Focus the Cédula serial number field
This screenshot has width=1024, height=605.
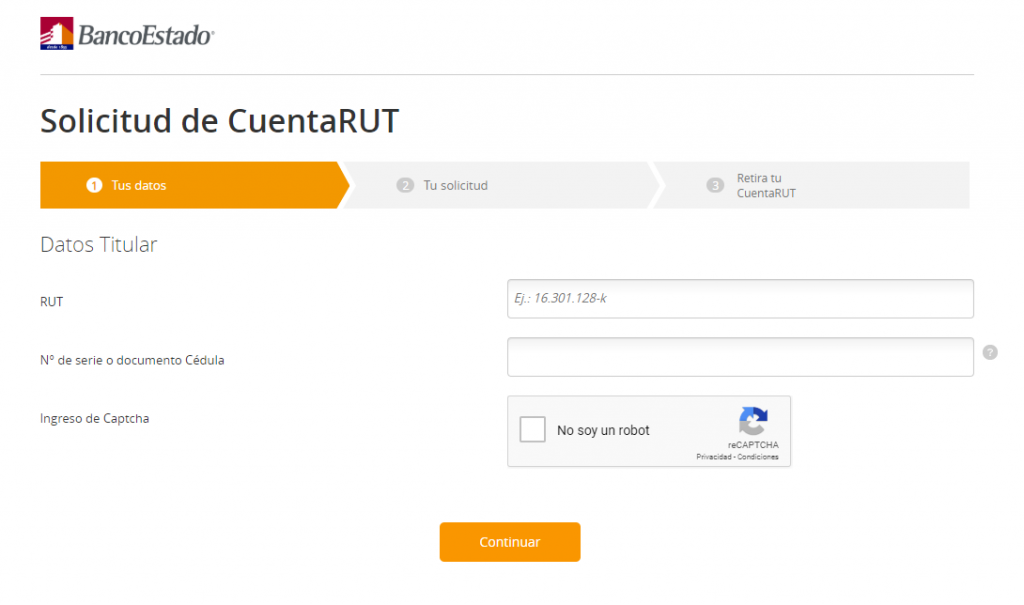pos(741,357)
